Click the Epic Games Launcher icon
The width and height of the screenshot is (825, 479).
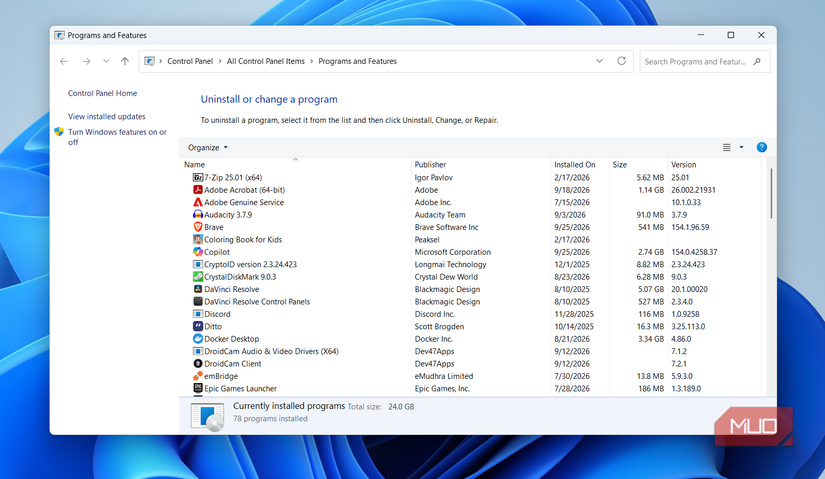click(198, 388)
